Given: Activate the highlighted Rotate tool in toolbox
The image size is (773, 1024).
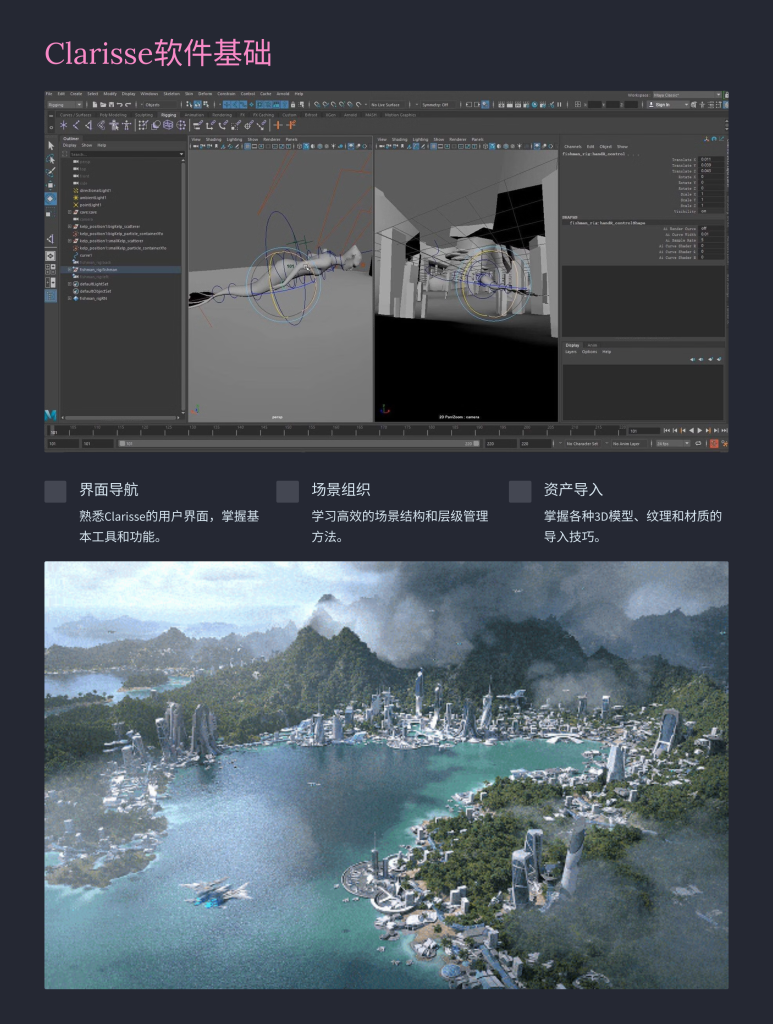Looking at the screenshot, I should 51,199.
